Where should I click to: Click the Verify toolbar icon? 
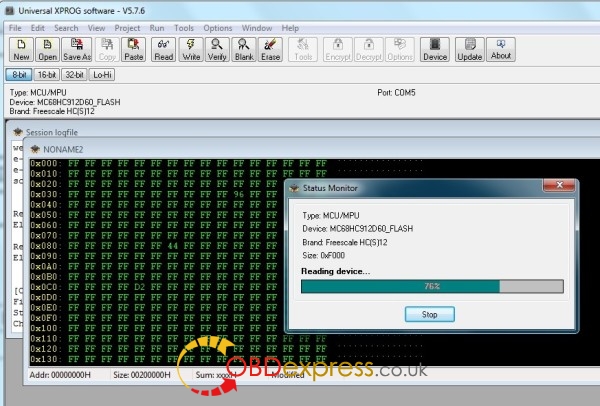point(217,49)
